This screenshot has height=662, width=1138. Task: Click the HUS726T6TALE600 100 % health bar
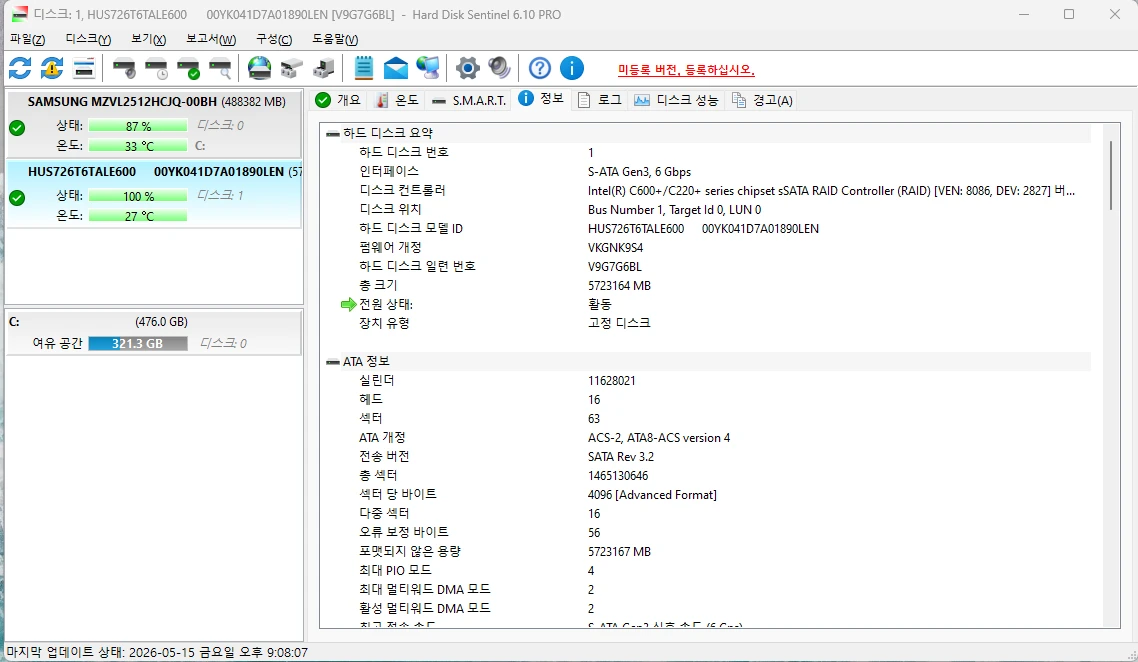click(x=138, y=196)
